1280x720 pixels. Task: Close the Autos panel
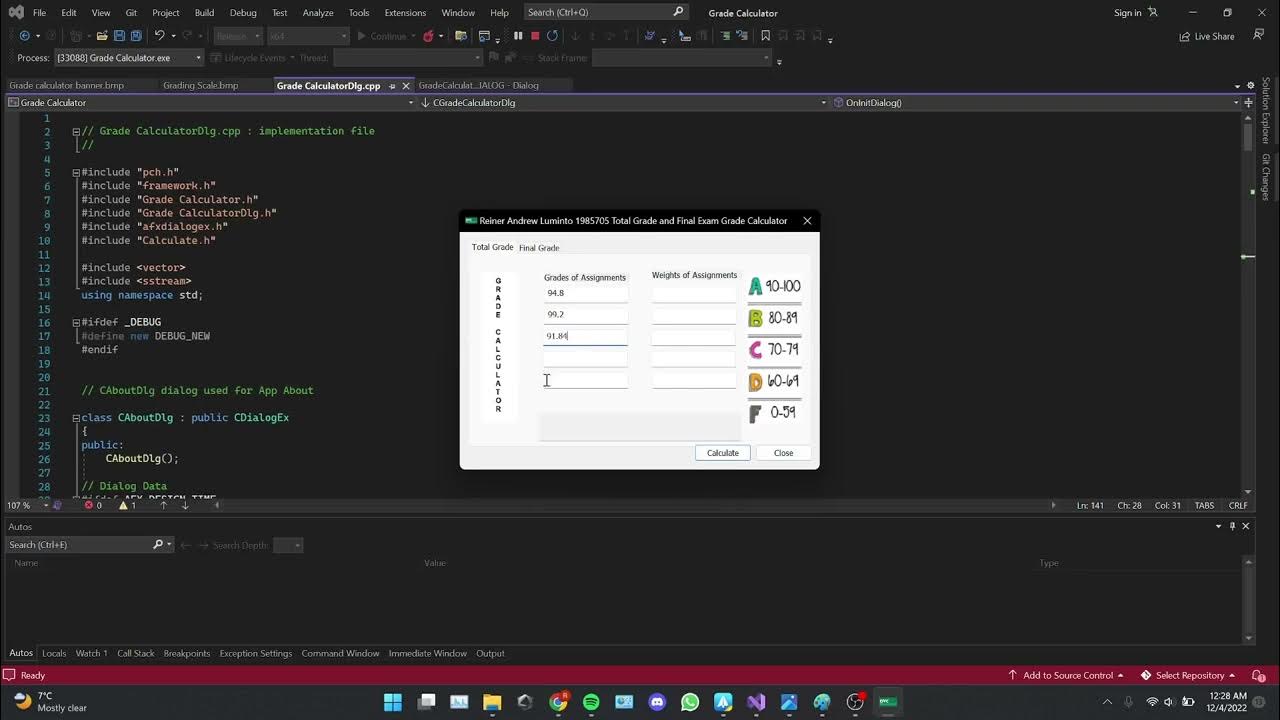pos(1245,526)
